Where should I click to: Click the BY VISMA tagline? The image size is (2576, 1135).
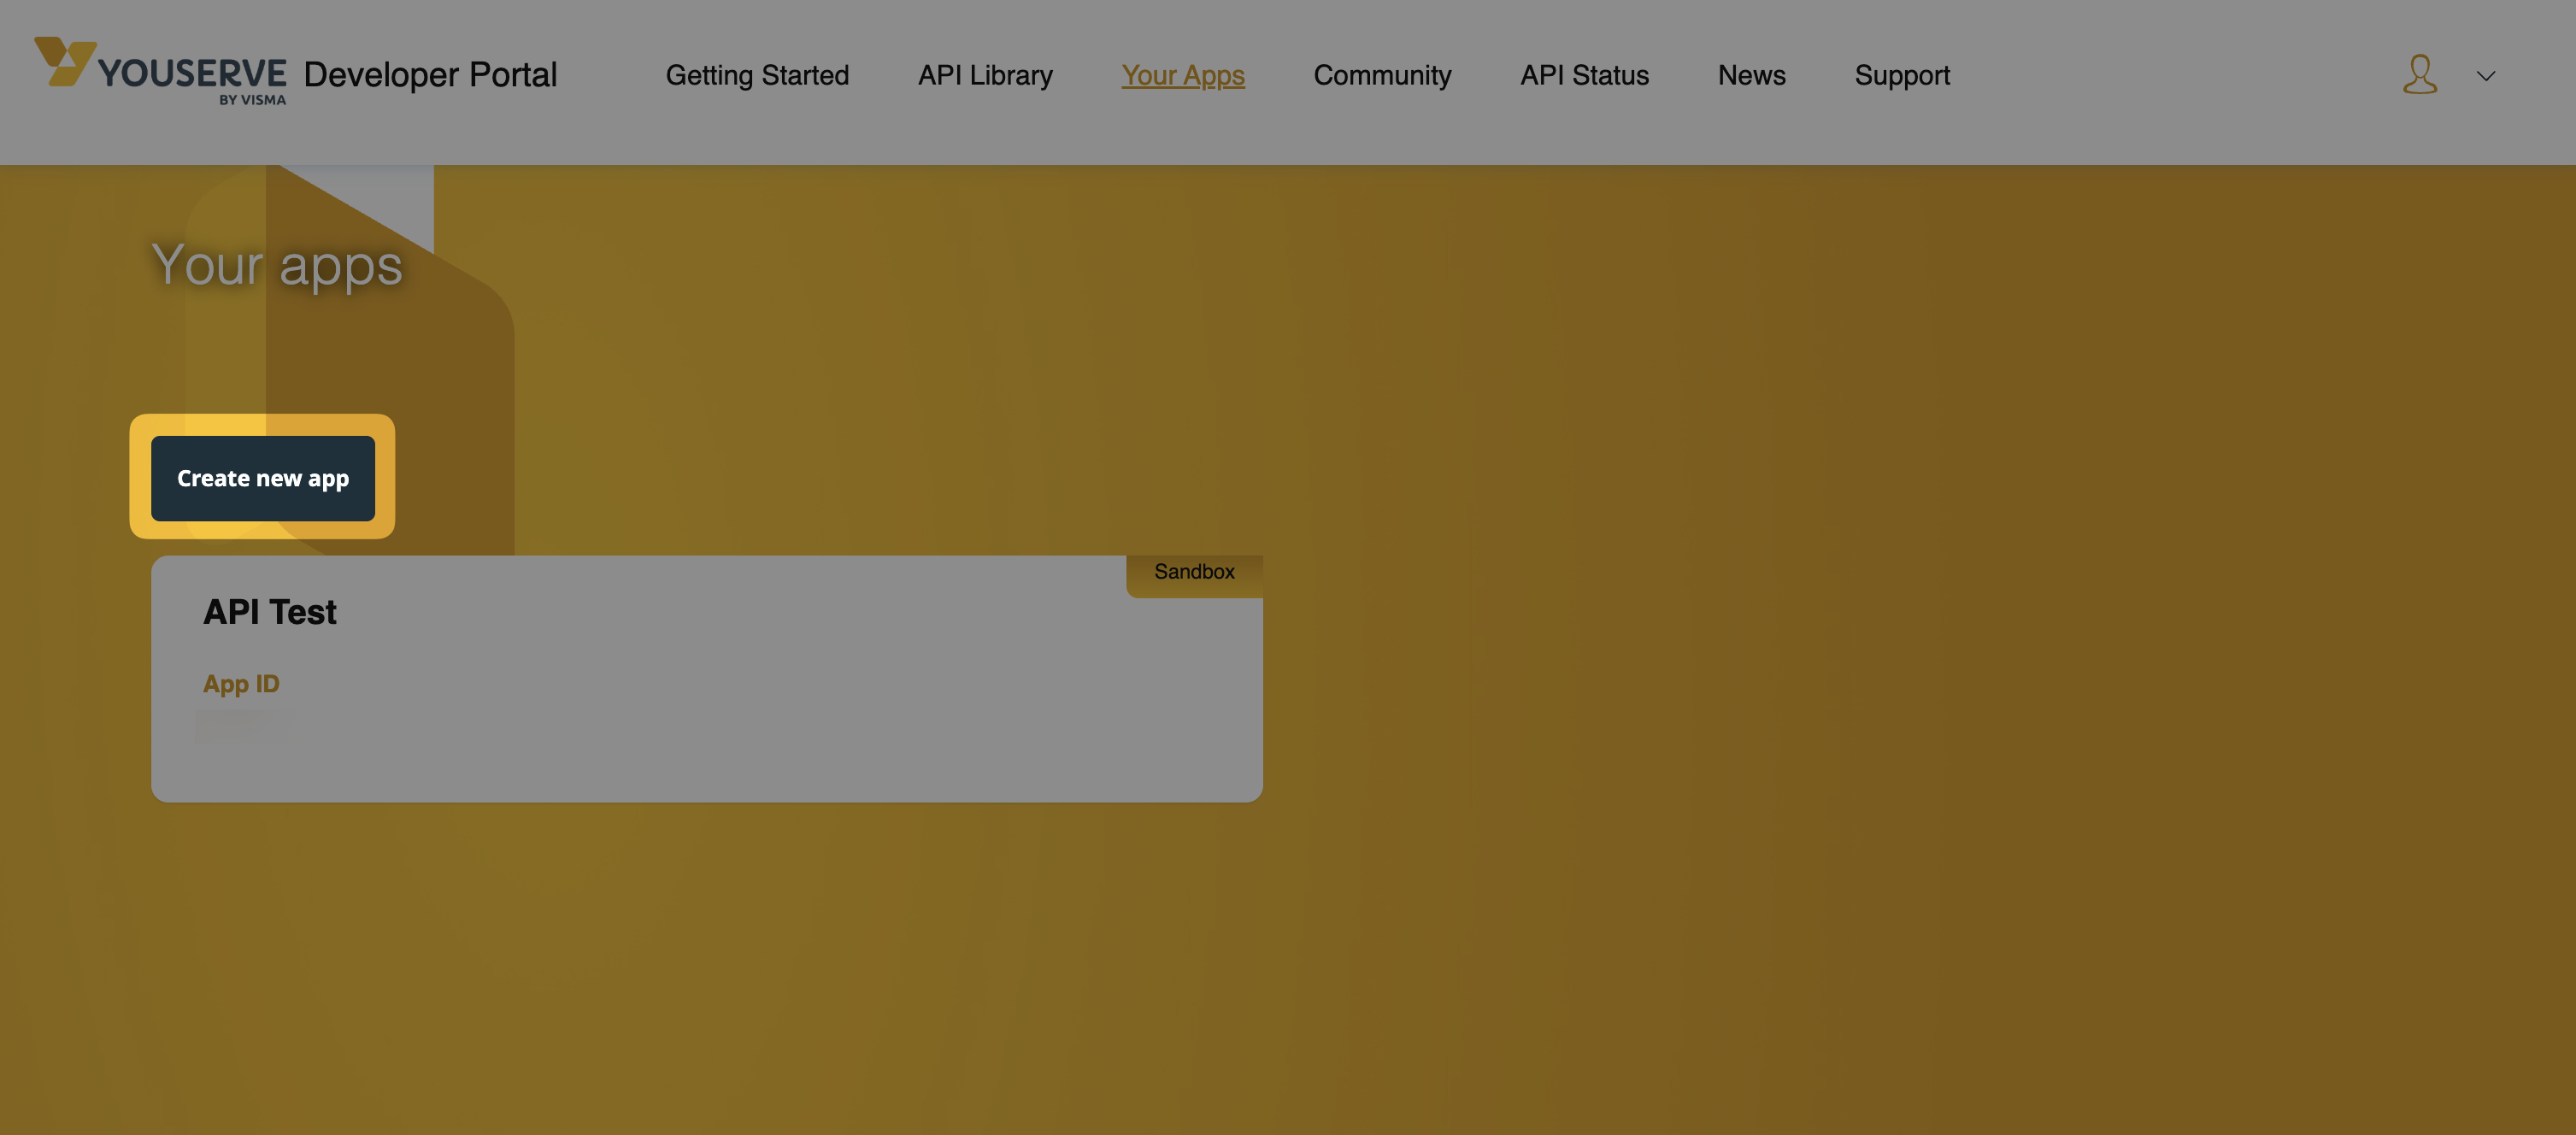253,100
